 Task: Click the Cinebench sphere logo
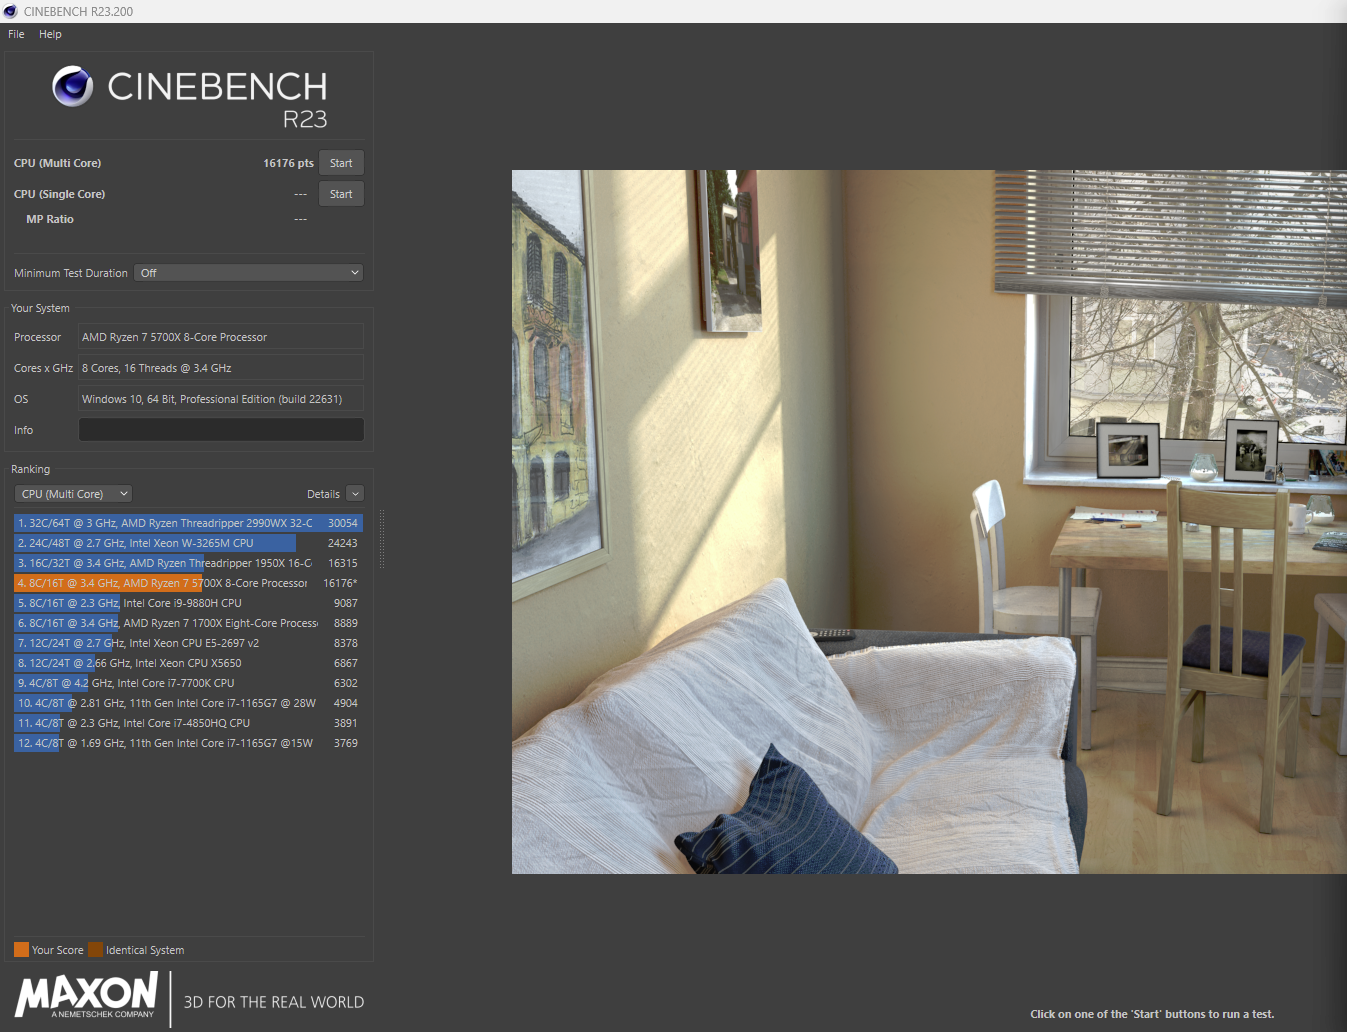coord(73,86)
